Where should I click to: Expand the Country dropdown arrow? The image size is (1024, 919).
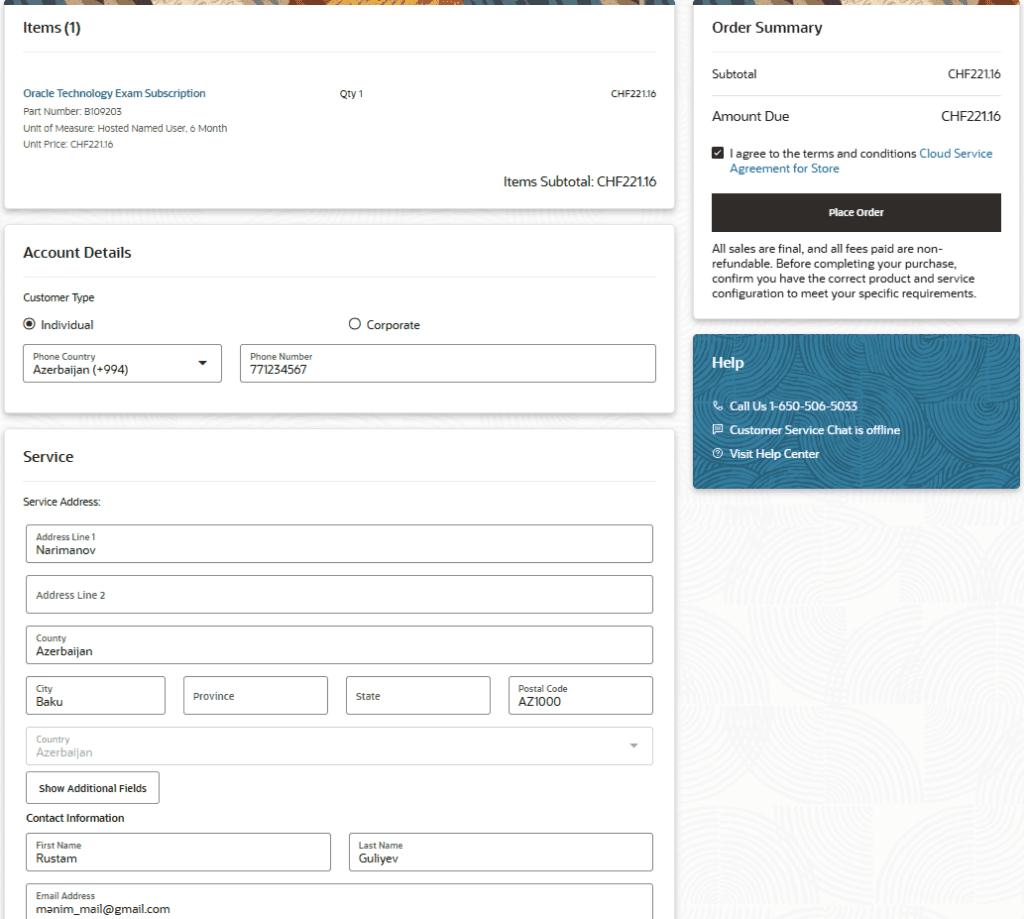(x=632, y=746)
